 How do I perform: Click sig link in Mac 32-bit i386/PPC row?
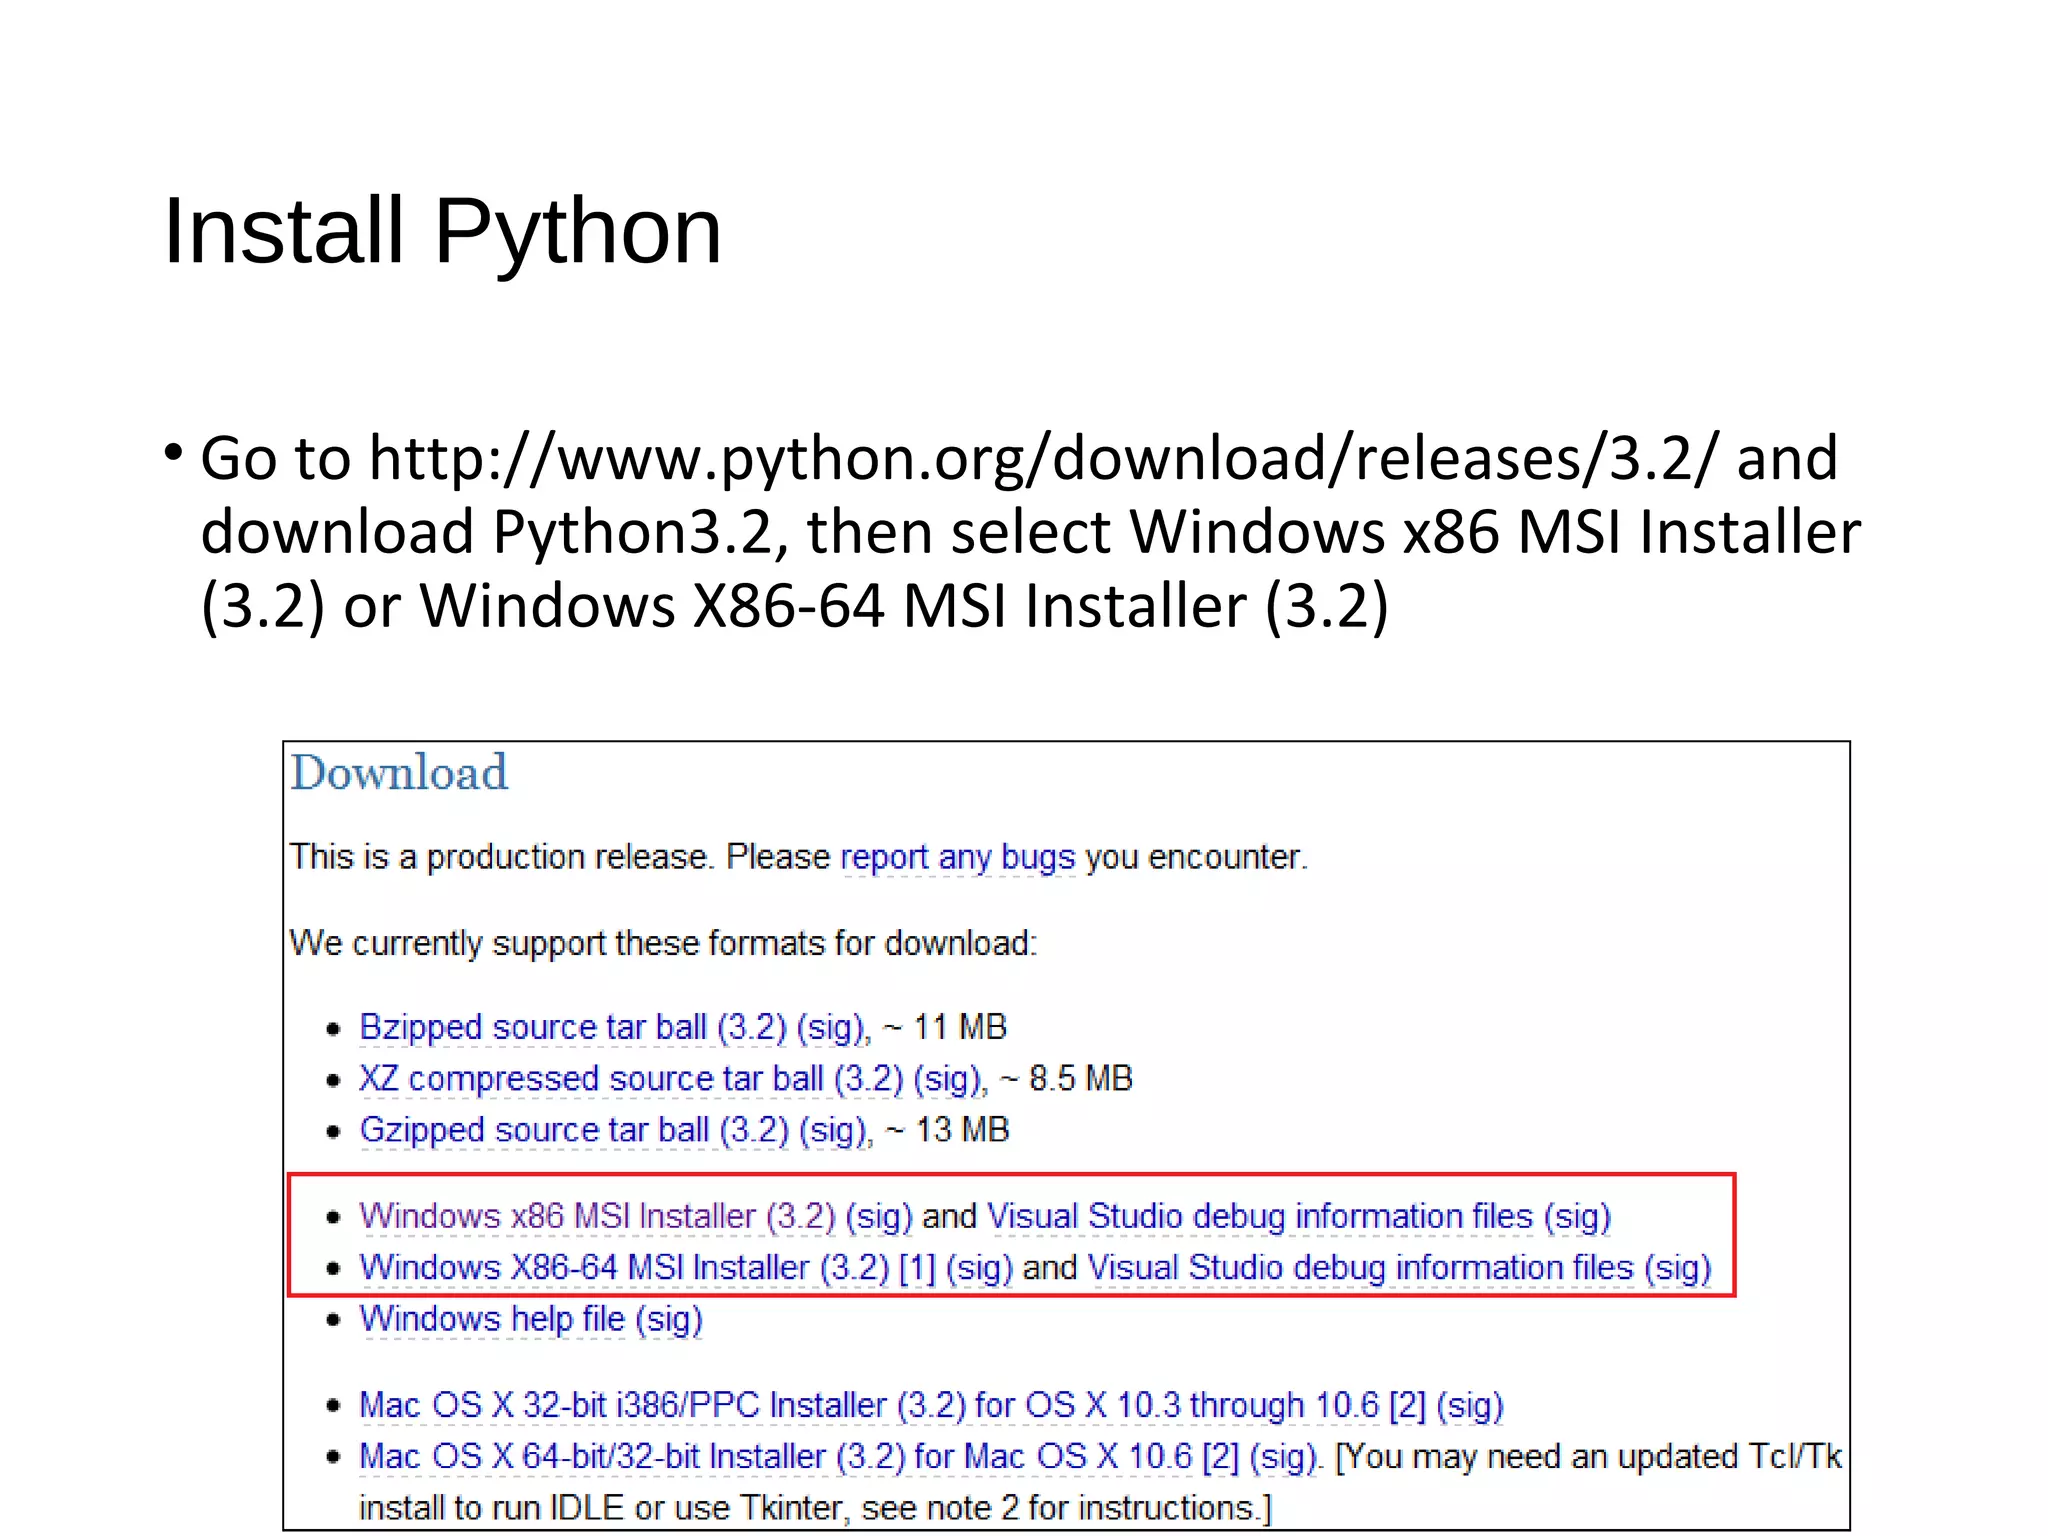(x=1470, y=1405)
